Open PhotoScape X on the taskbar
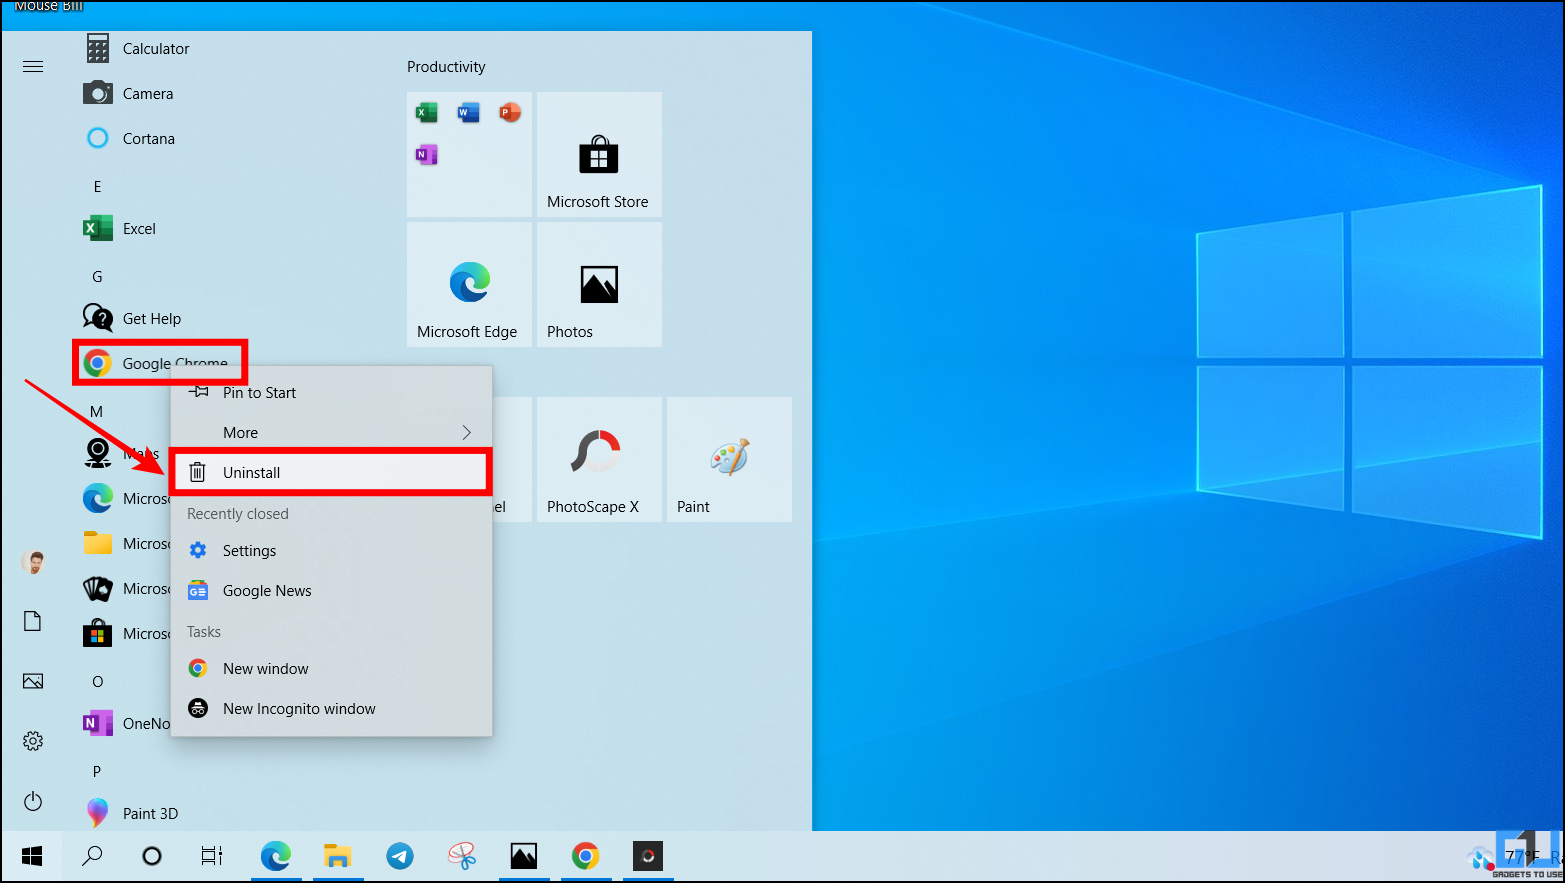Screen dimensions: 1565x883 [648, 856]
